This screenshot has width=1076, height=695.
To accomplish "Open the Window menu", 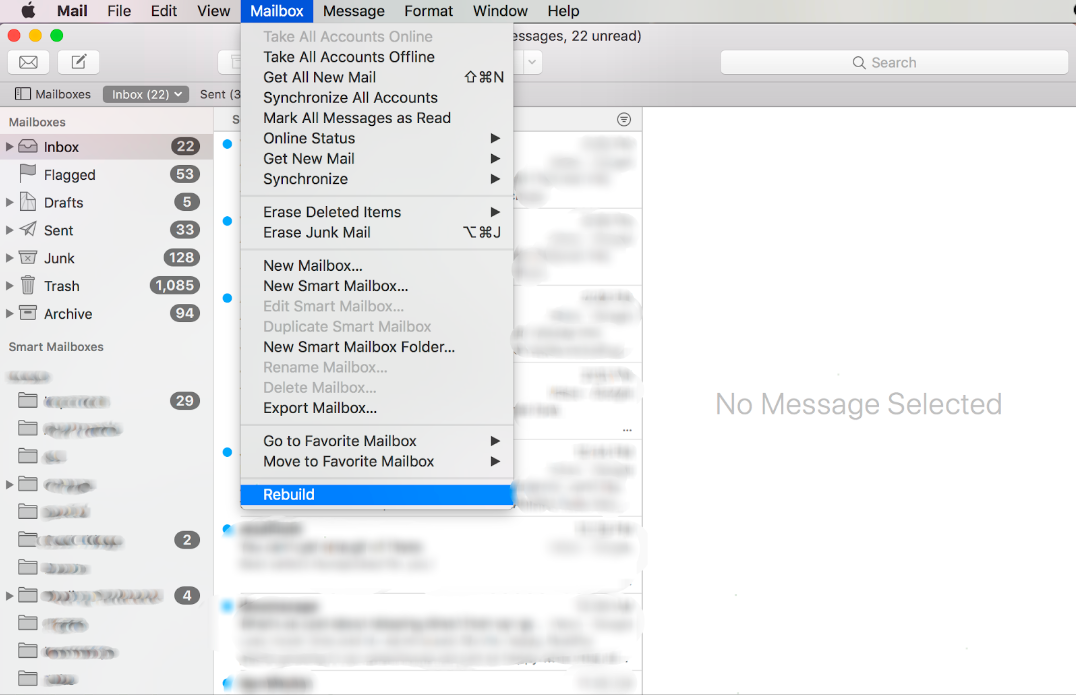I will click(500, 11).
